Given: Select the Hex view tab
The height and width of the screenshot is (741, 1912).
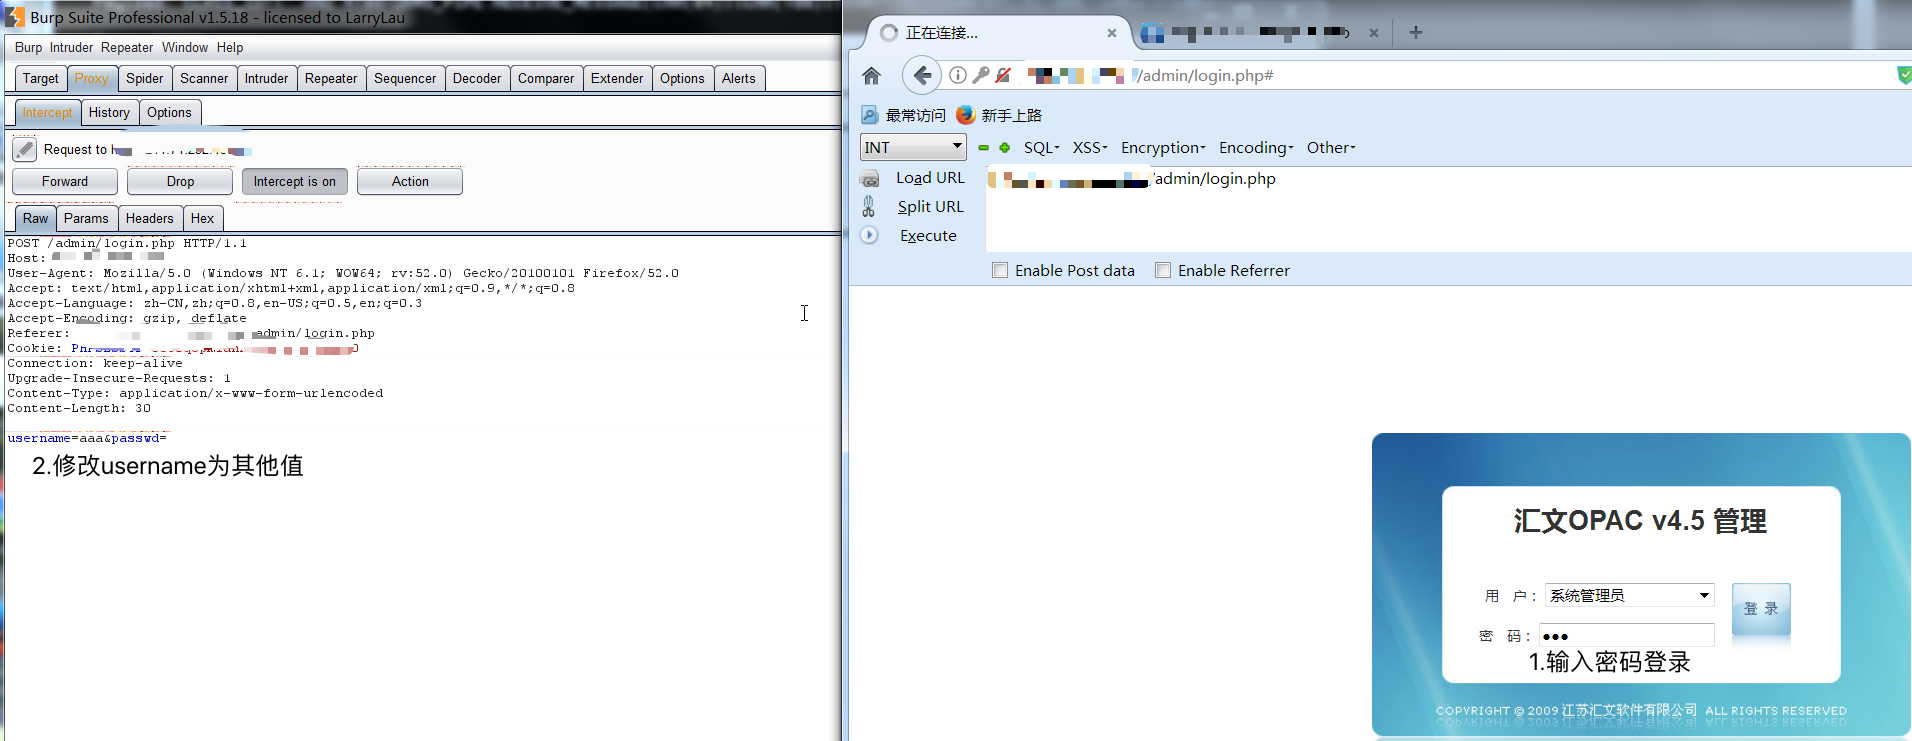Looking at the screenshot, I should pos(202,218).
